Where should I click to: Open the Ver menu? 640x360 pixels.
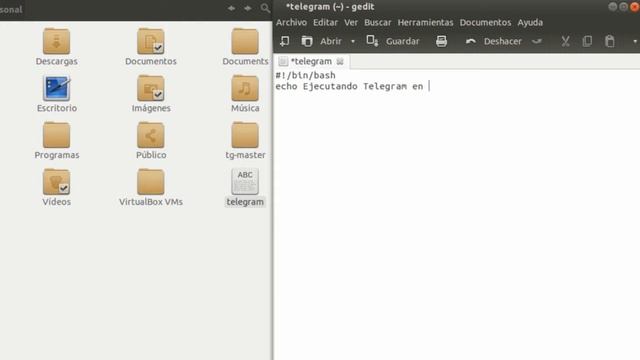coord(351,22)
